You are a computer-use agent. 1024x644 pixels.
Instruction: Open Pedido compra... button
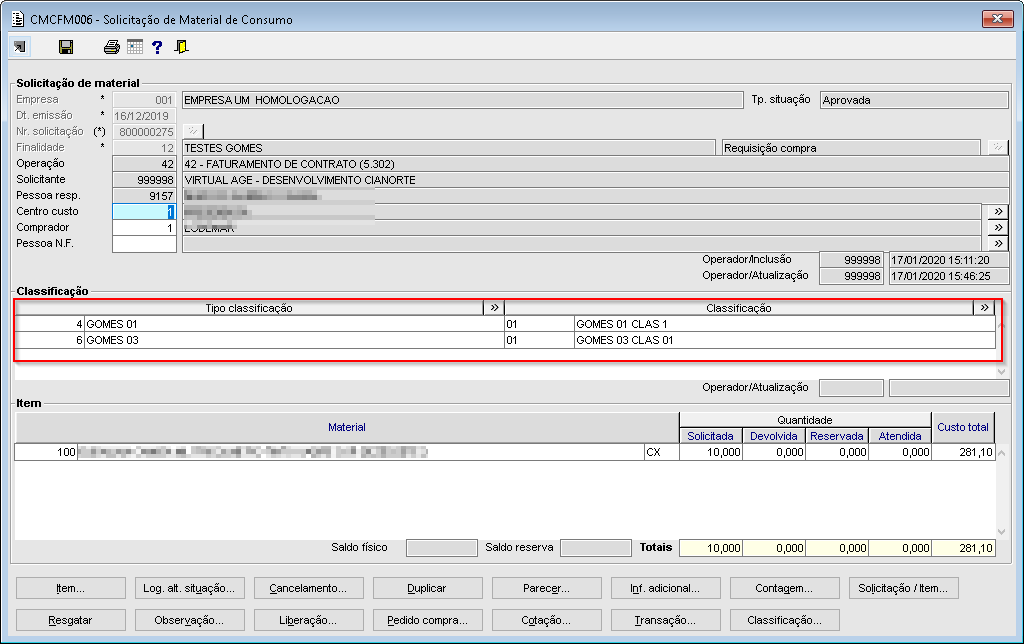pyautogui.click(x=427, y=620)
